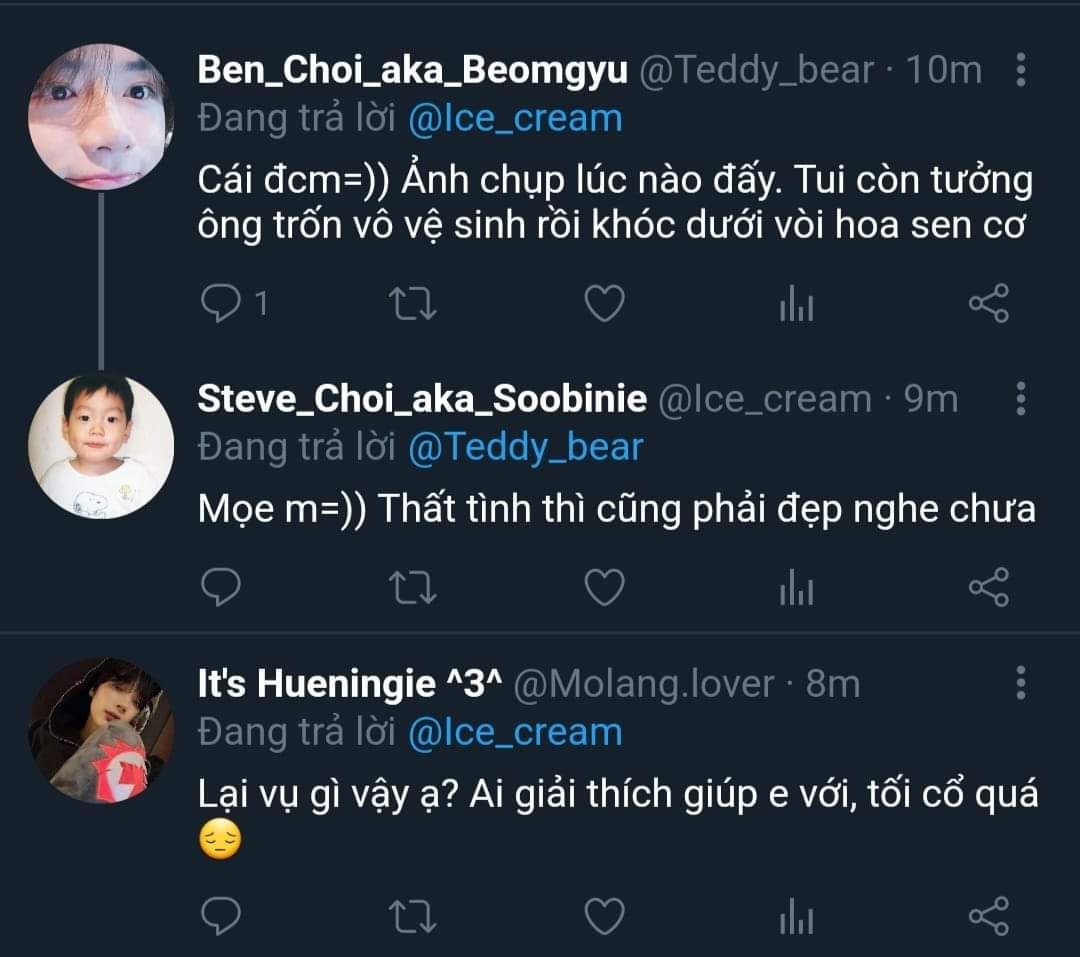View analytics for Hueningie's tweet

tap(796, 916)
